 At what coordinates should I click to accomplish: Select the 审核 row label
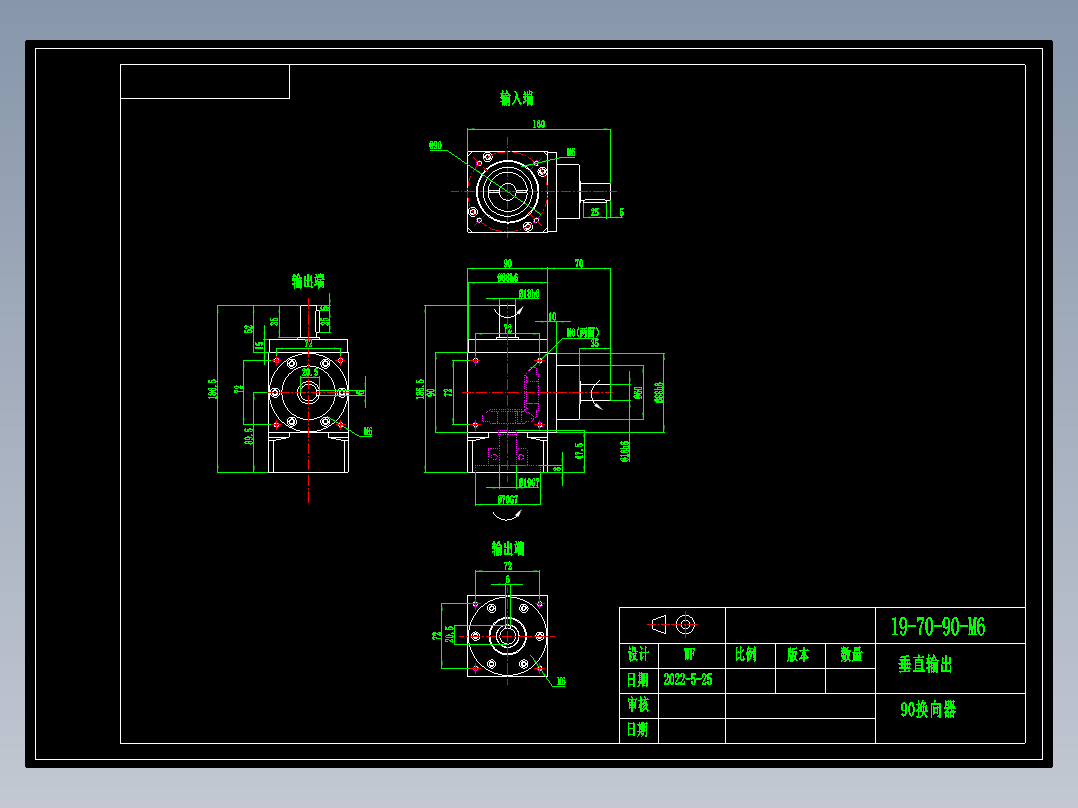[x=639, y=705]
